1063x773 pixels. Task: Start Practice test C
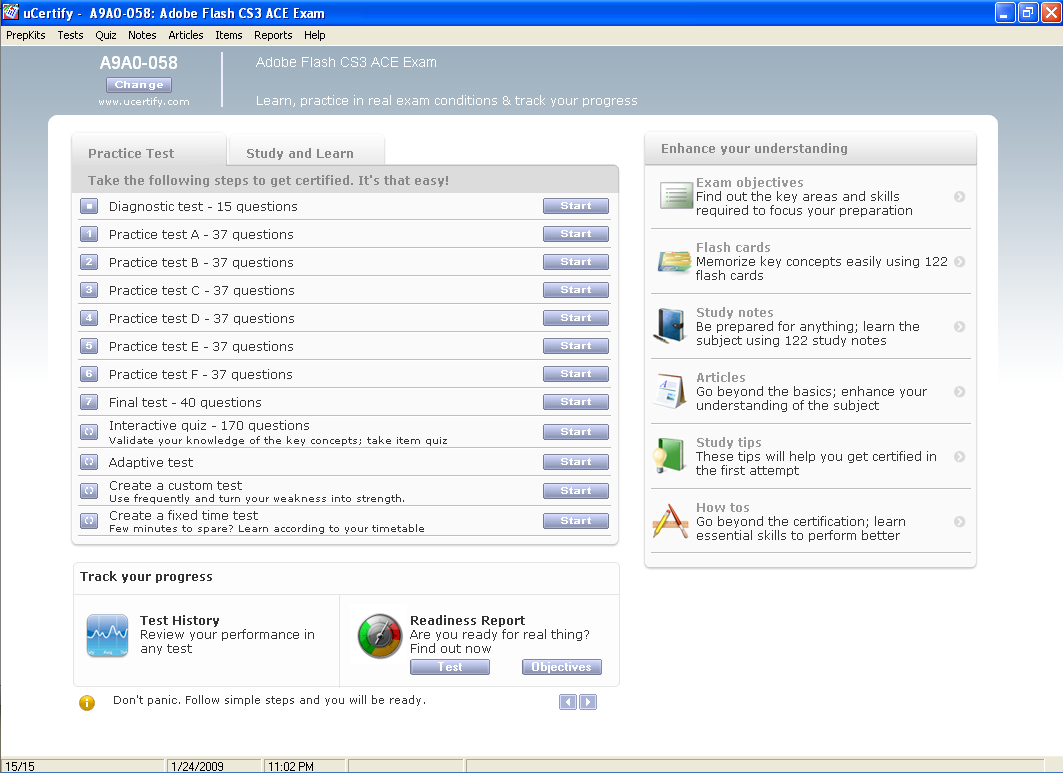(576, 290)
